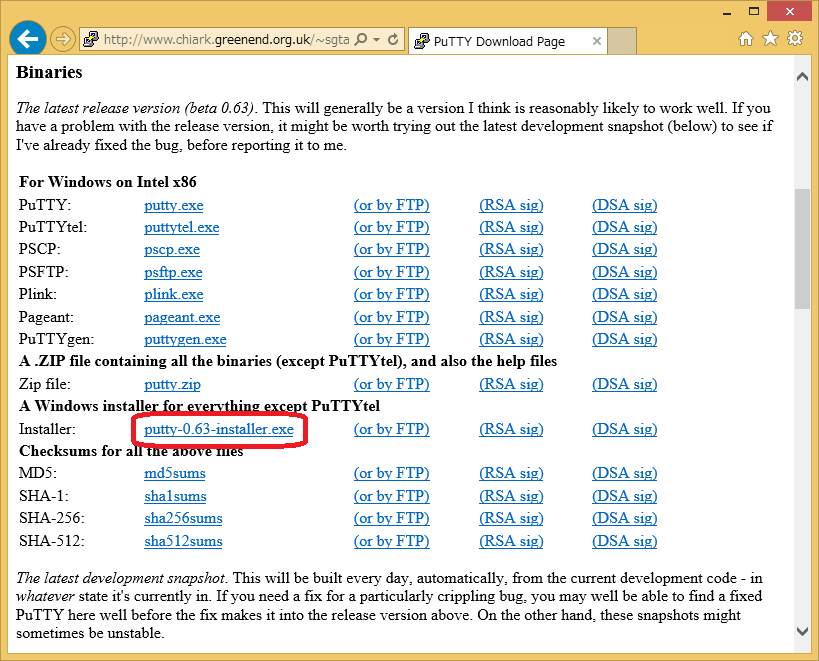Click DSA sig in Installer row
This screenshot has width=819, height=661.
625,429
